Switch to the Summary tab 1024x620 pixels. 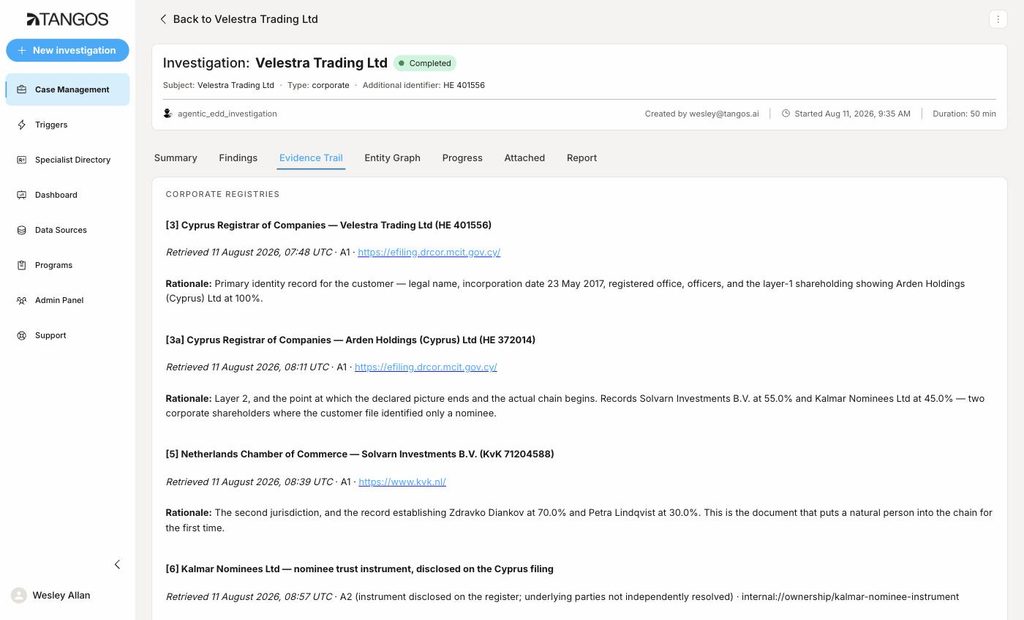[176, 158]
